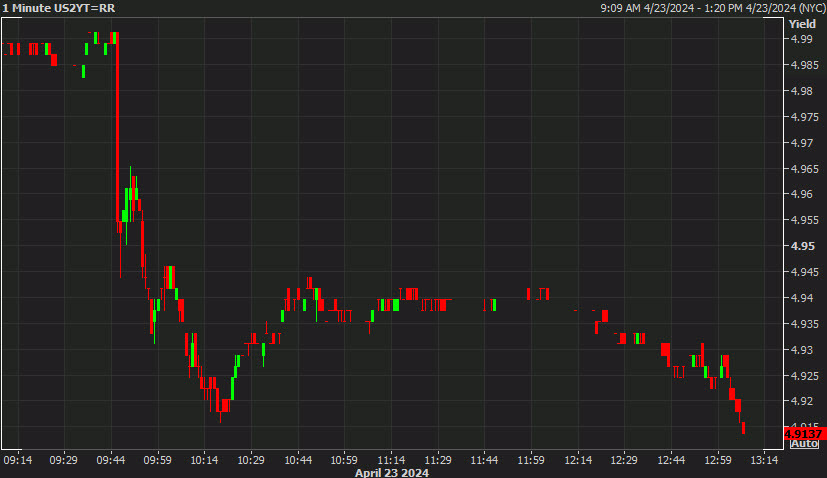
Task: Click the 4.93 yield axis value
Action: (x=802, y=349)
